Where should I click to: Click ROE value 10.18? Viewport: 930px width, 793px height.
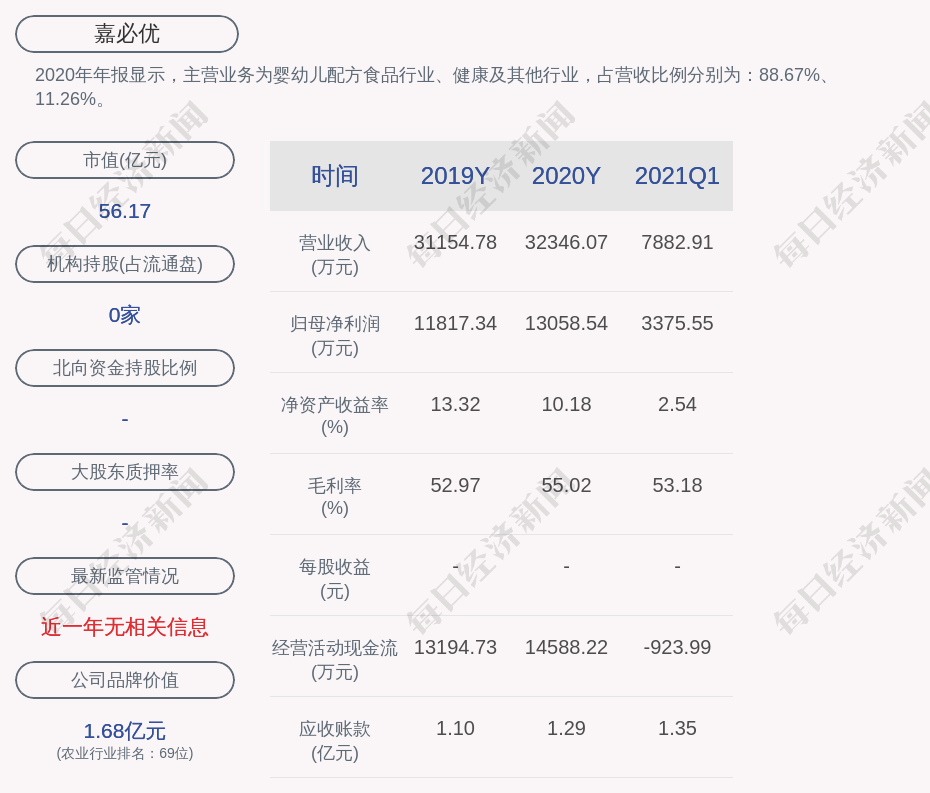click(x=566, y=405)
